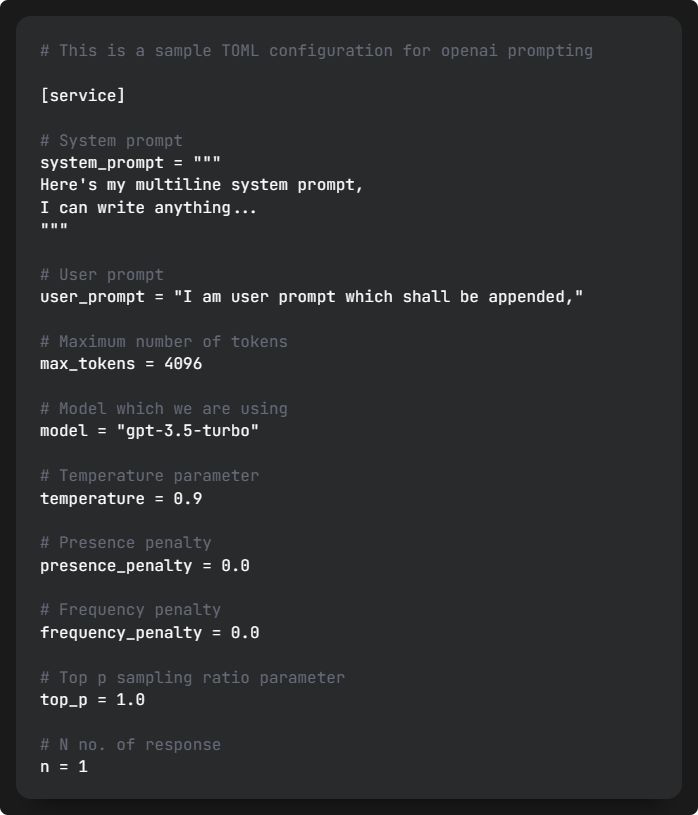
Task: Click the [service] section header
Action: [83, 96]
